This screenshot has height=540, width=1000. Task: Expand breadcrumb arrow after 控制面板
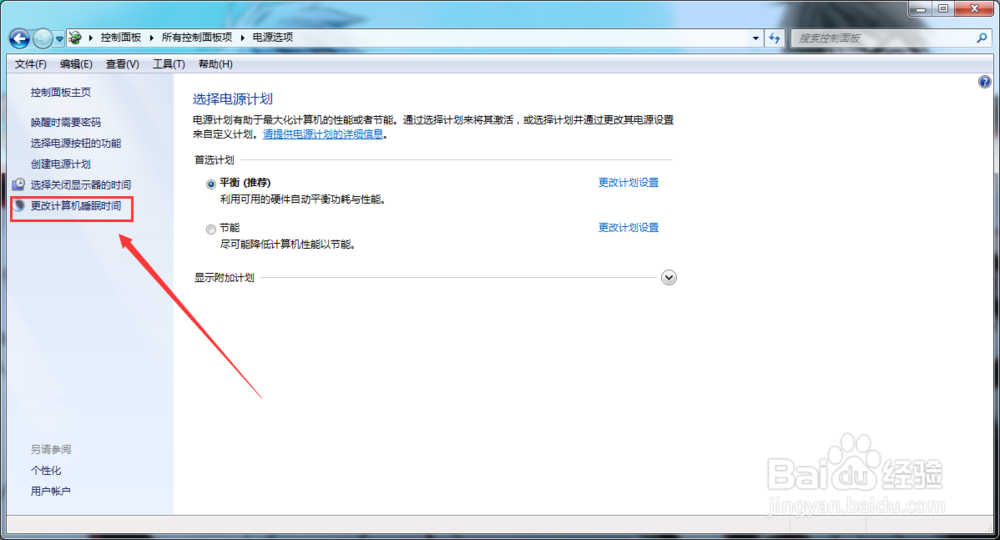151,38
